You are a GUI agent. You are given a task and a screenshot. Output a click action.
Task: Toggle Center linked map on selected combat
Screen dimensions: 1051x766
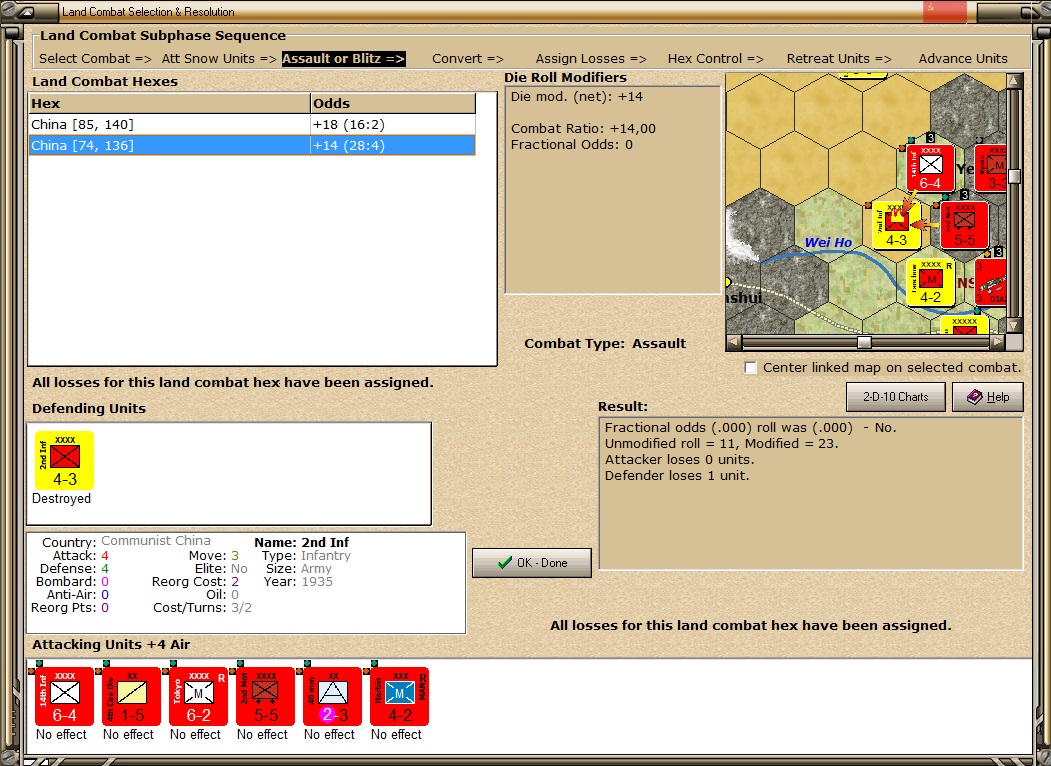(x=751, y=367)
